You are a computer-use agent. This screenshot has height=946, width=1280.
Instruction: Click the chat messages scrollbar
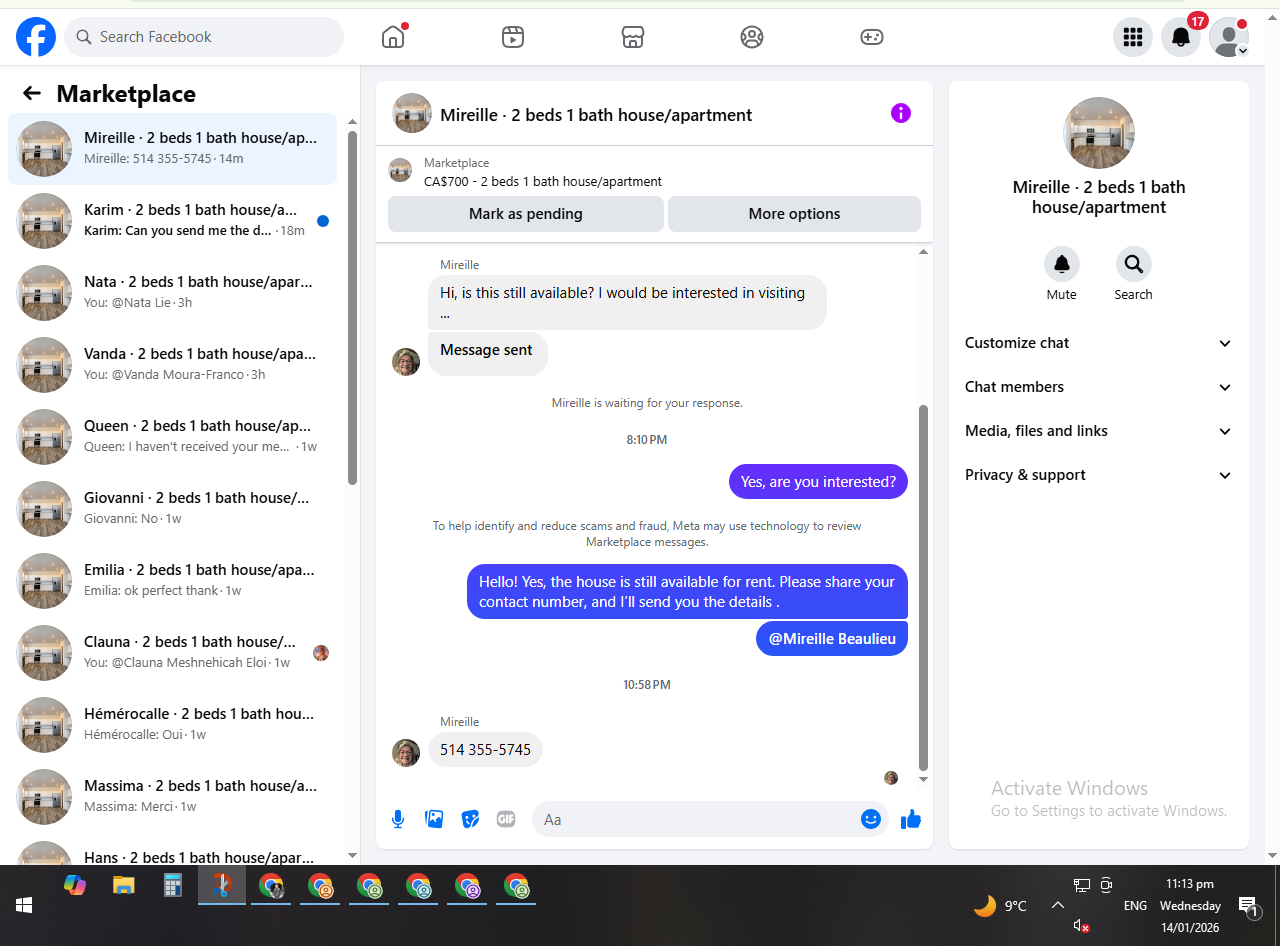tap(923, 588)
